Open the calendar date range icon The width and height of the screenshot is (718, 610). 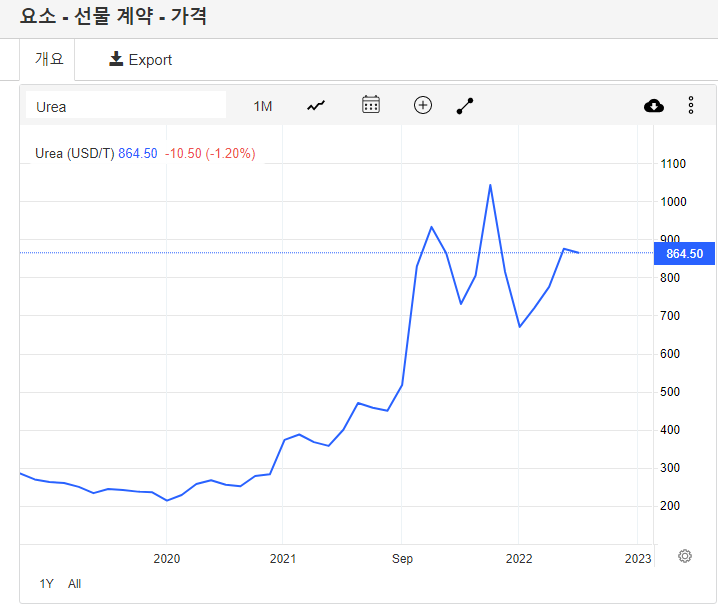pos(370,104)
